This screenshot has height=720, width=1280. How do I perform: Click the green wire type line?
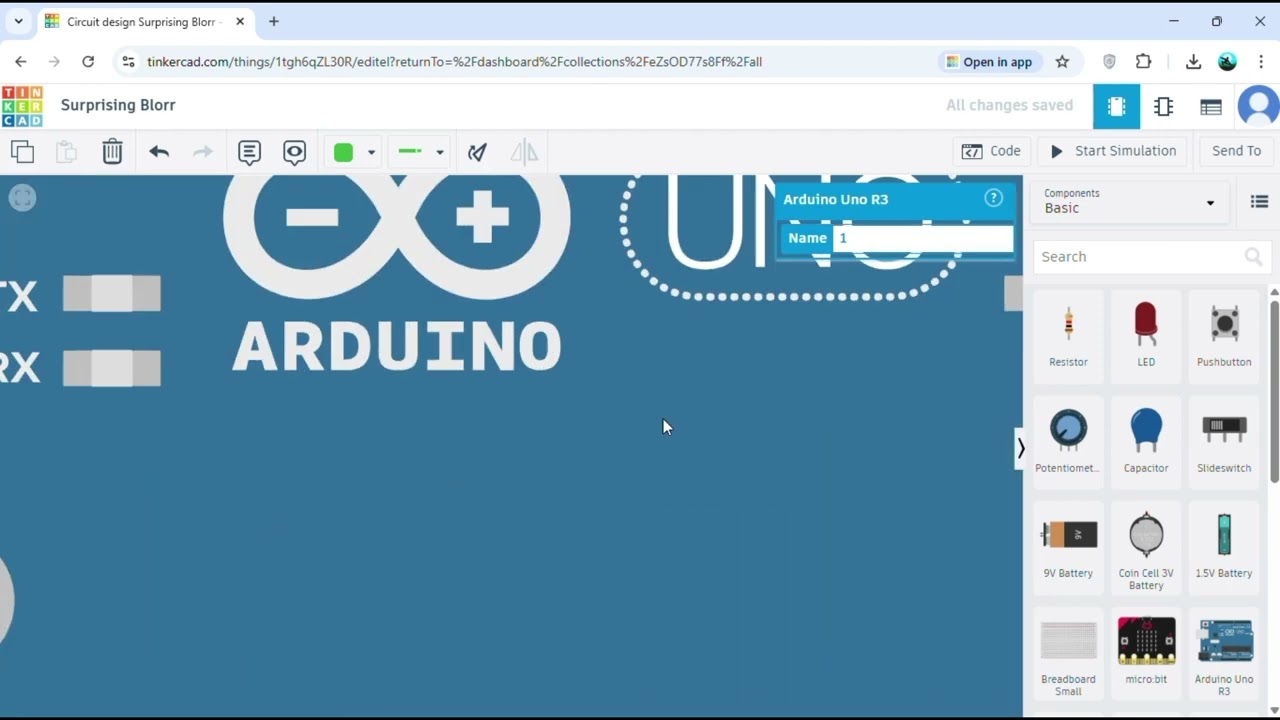(410, 152)
